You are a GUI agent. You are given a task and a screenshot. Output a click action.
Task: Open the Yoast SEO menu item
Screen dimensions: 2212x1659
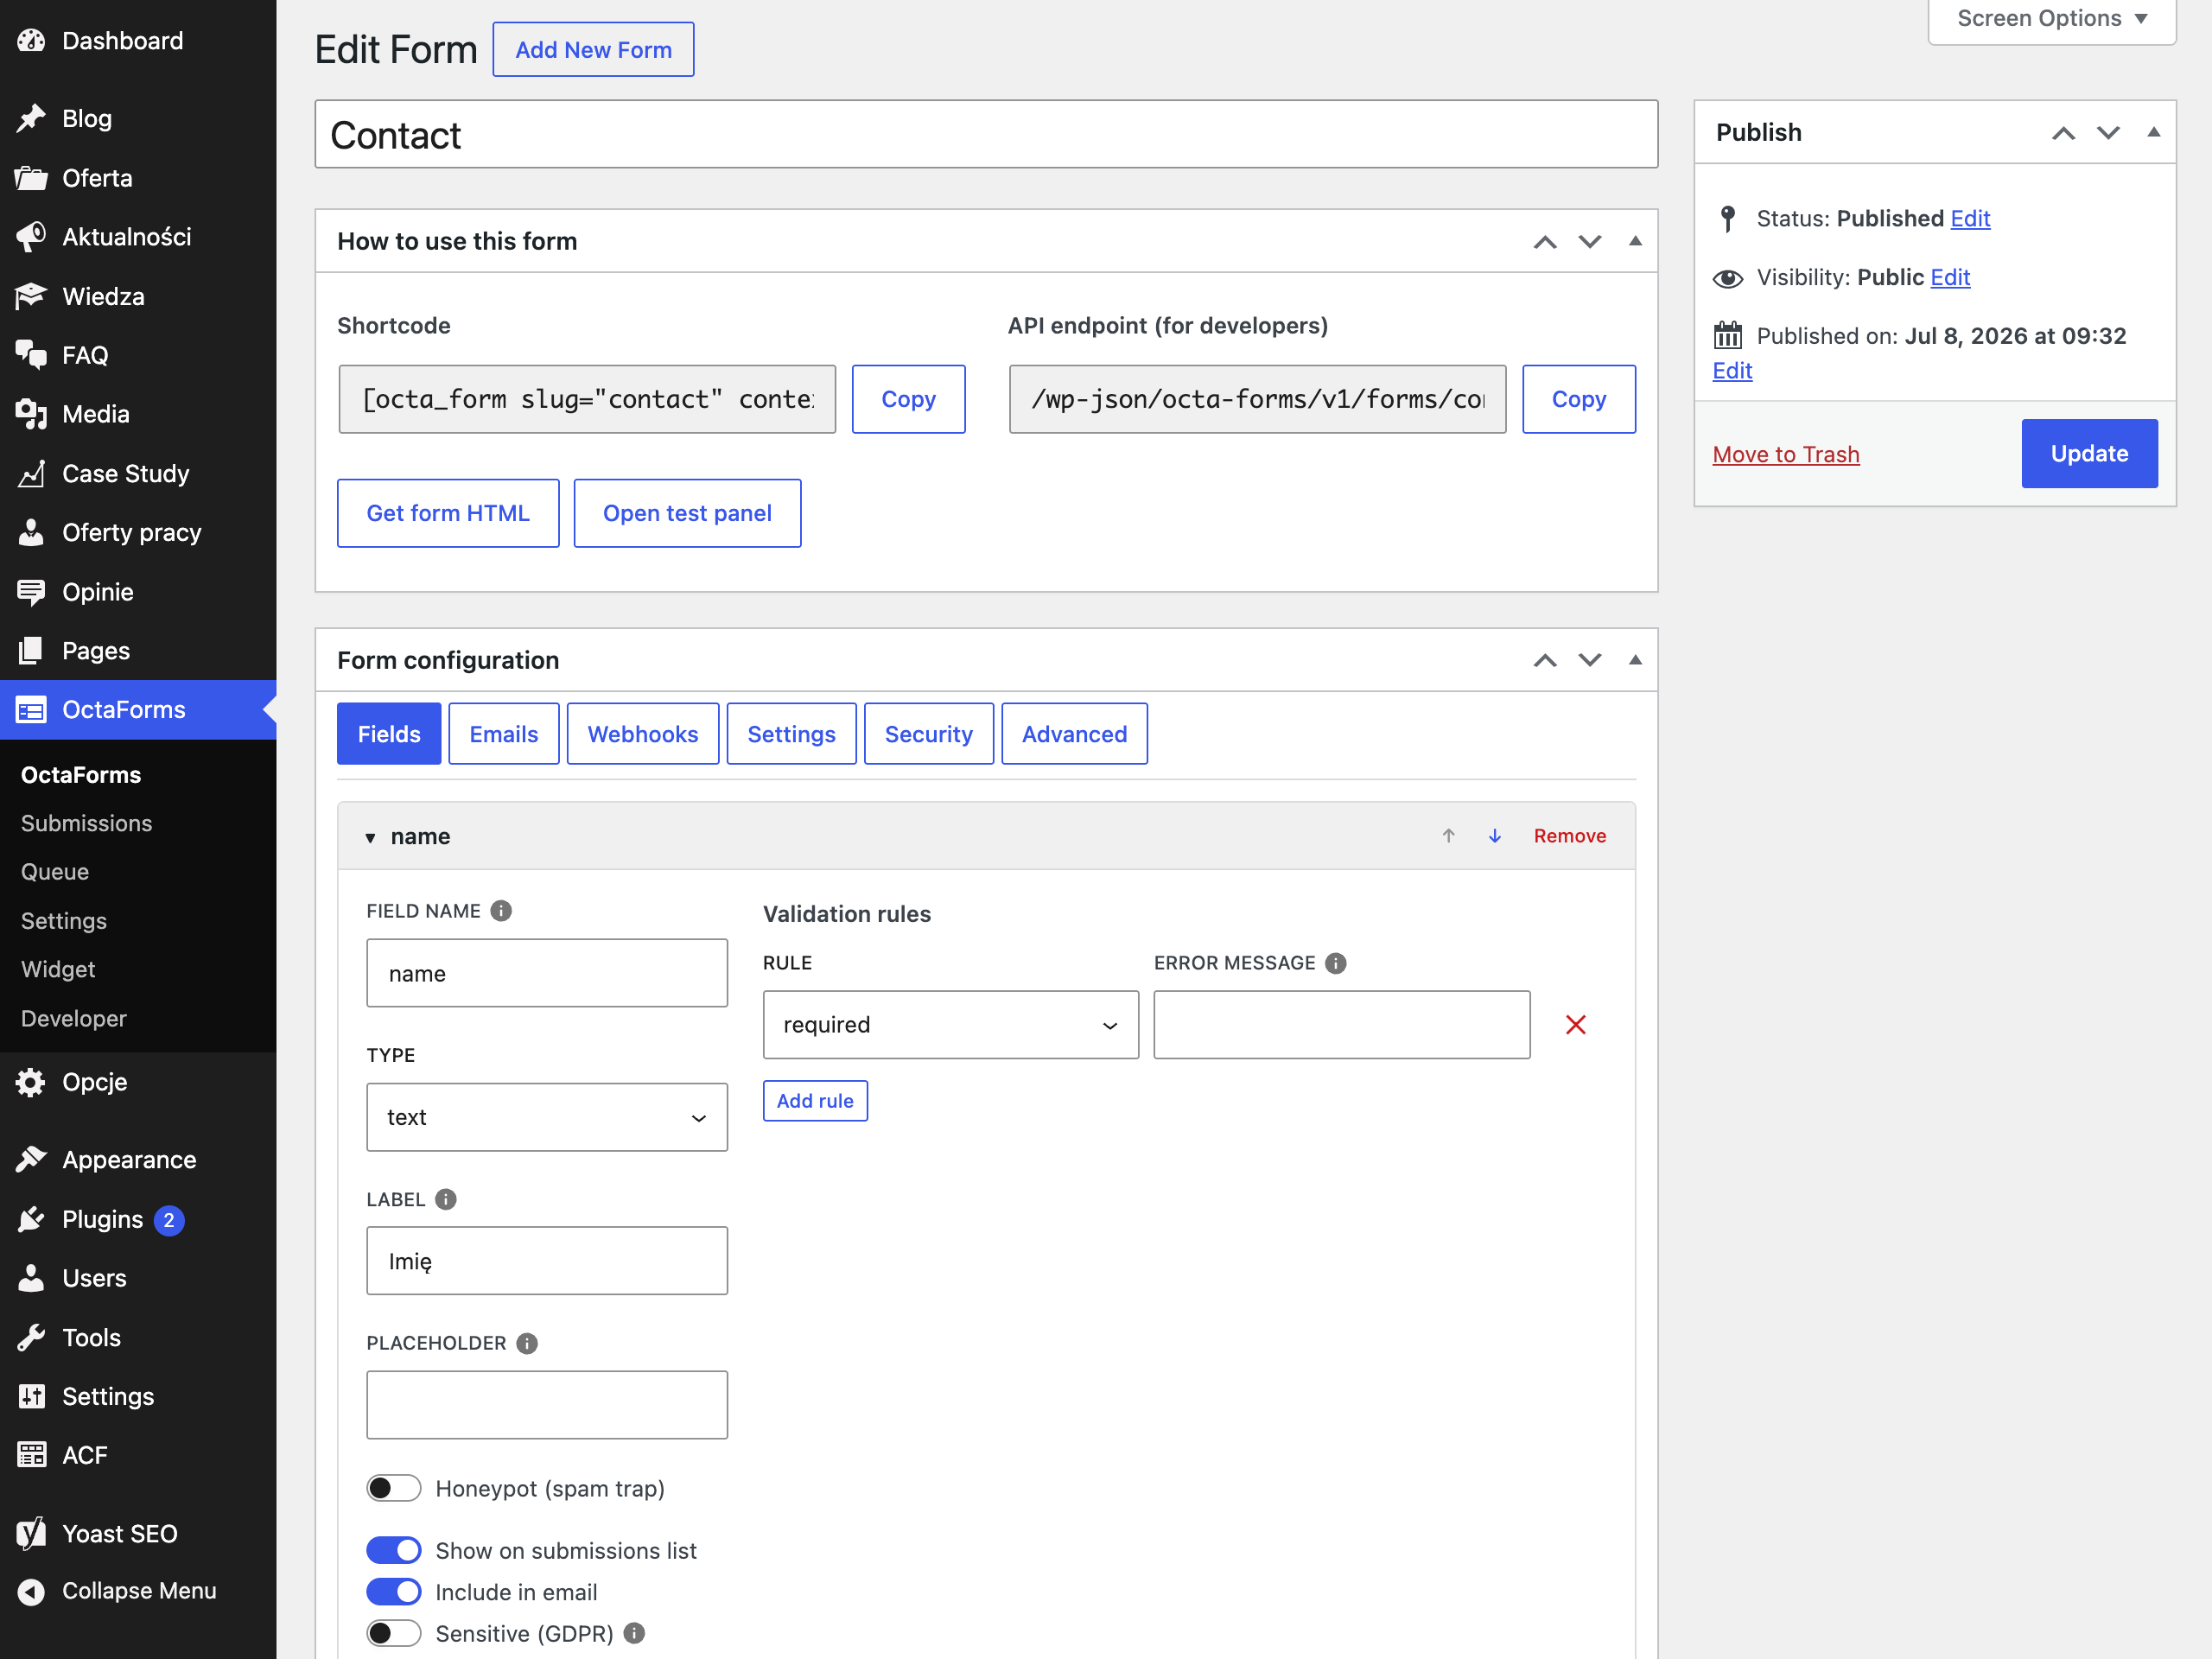[x=138, y=1533]
